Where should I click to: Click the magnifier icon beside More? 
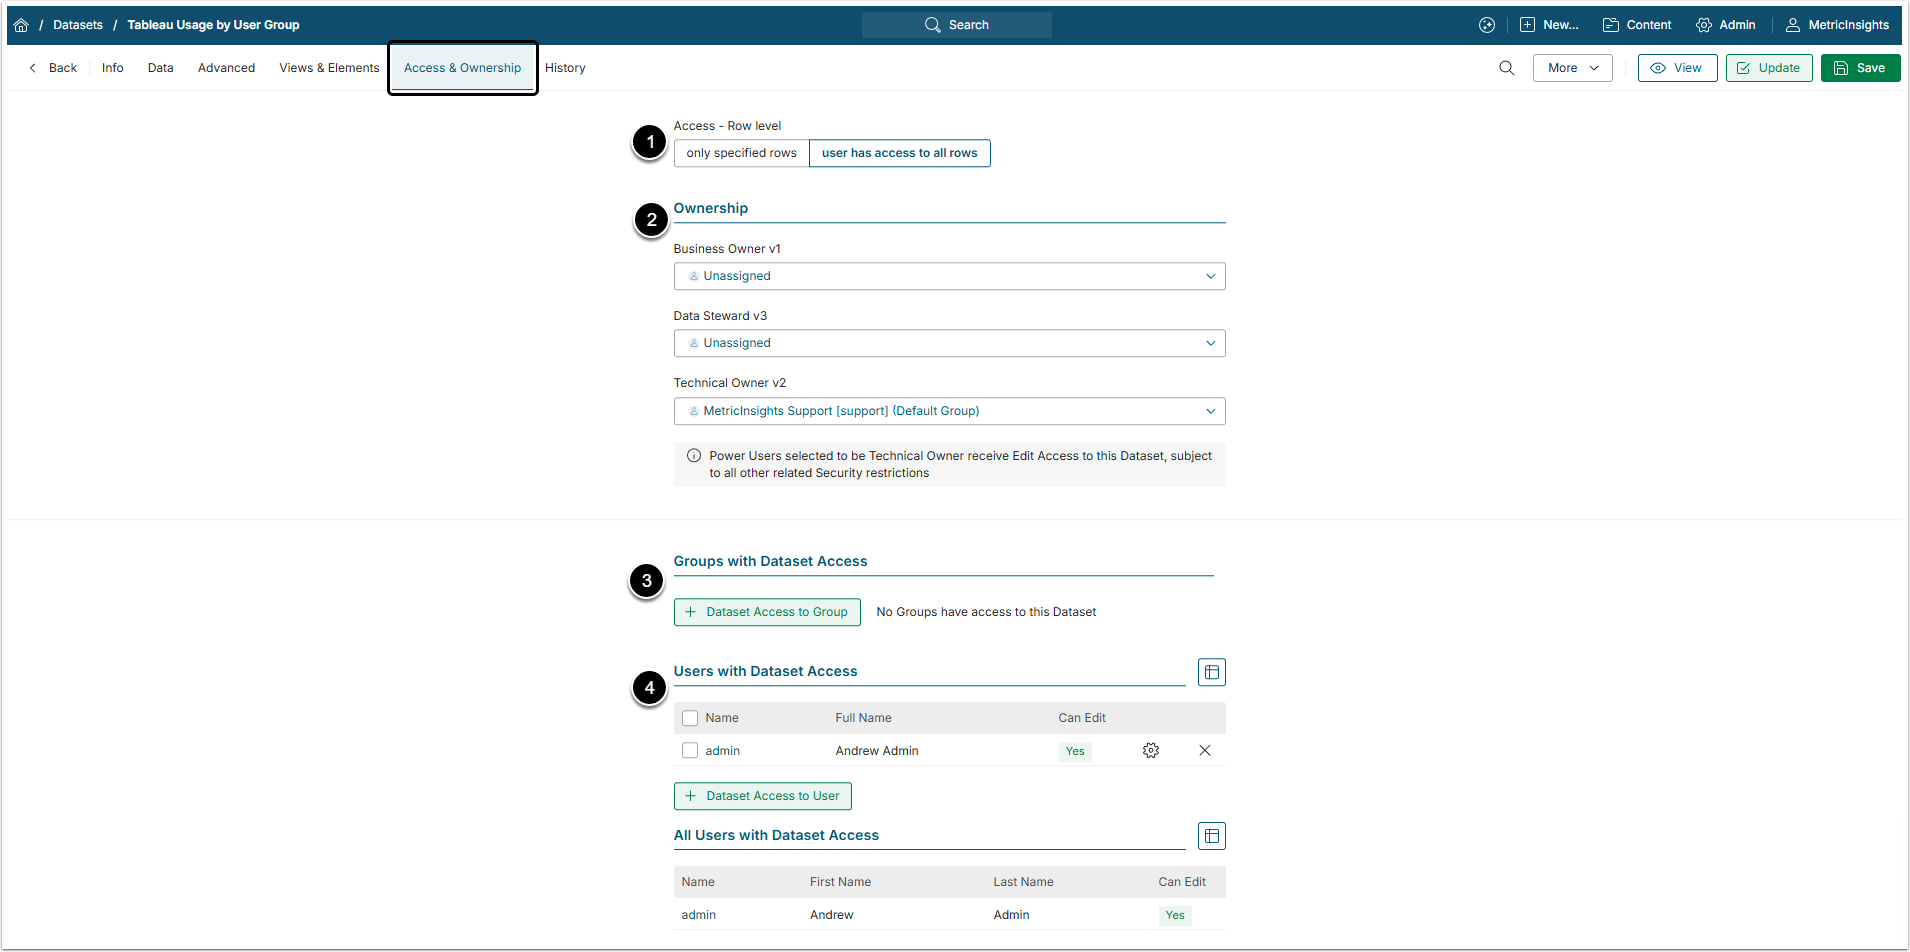(1506, 68)
